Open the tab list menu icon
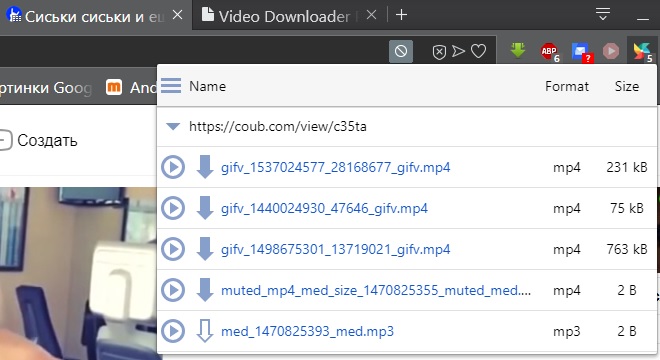The image size is (660, 360). coord(603,14)
